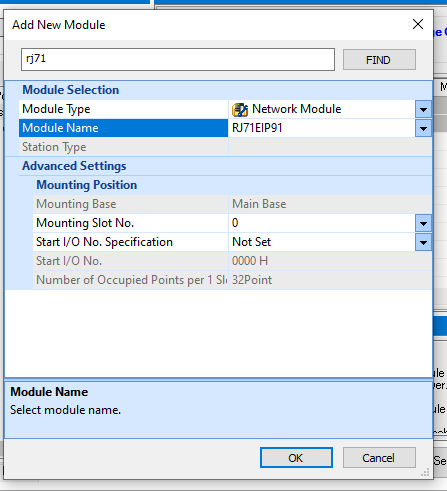Image resolution: width=447 pixels, height=491 pixels.
Task: Collapse the Module Selection section header
Action: point(70,90)
